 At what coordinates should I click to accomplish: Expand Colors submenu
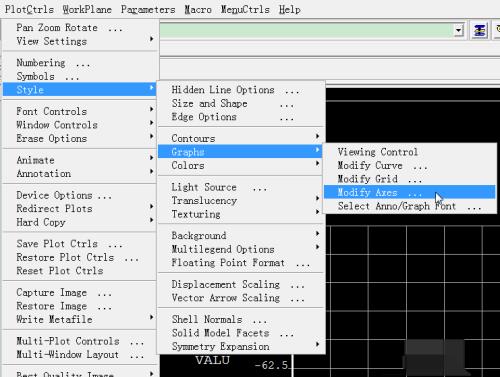pos(241,165)
